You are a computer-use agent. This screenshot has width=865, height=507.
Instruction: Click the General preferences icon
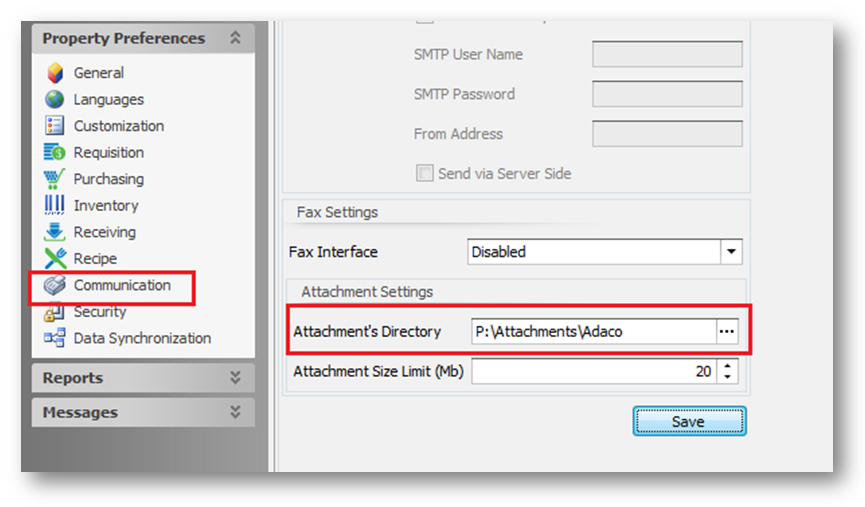click(x=55, y=73)
